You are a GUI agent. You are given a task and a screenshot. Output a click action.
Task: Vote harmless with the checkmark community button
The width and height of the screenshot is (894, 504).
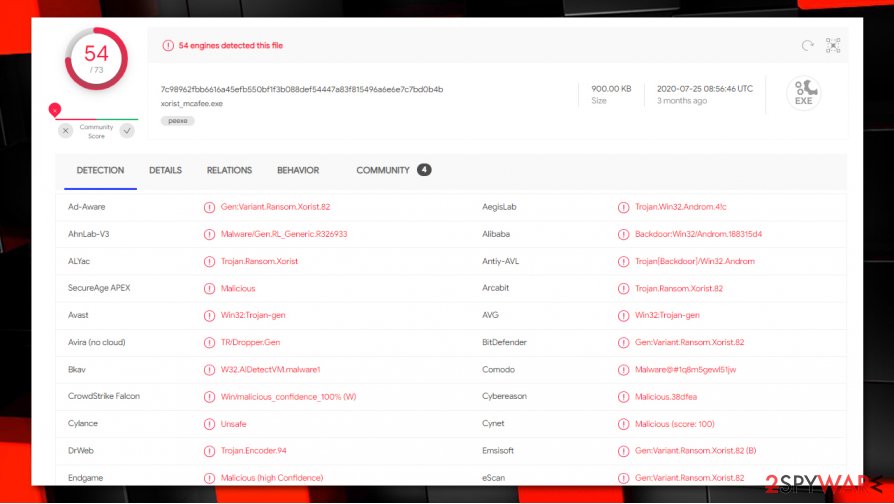coord(127,131)
